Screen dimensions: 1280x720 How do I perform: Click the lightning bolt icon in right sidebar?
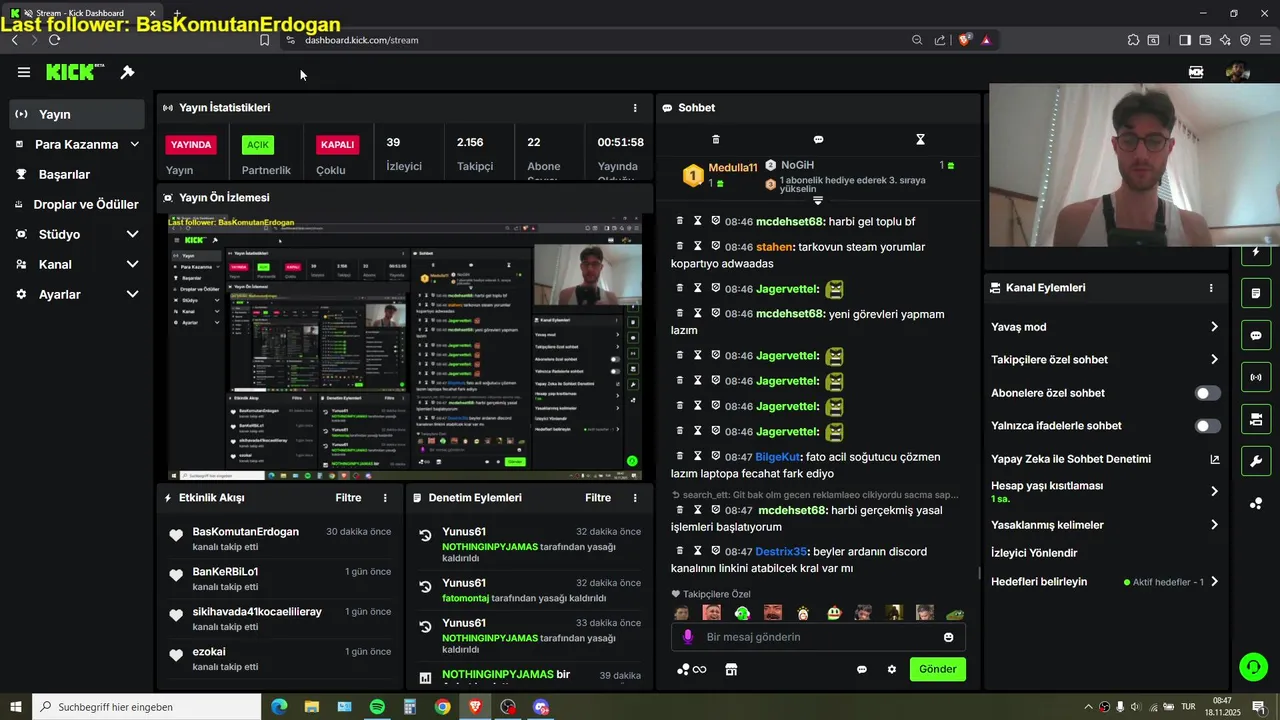click(1256, 253)
